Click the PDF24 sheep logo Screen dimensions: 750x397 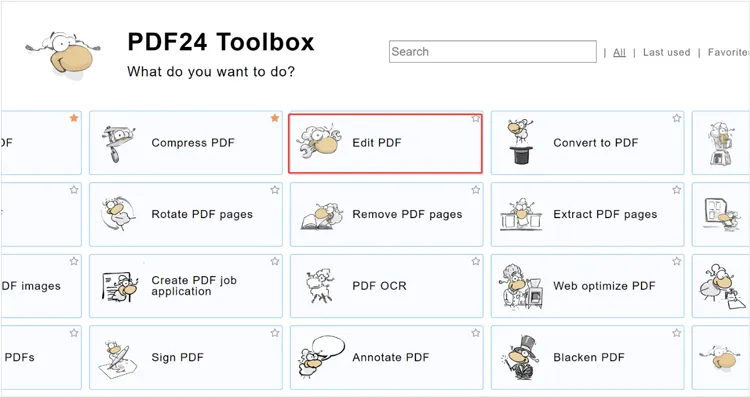point(63,55)
